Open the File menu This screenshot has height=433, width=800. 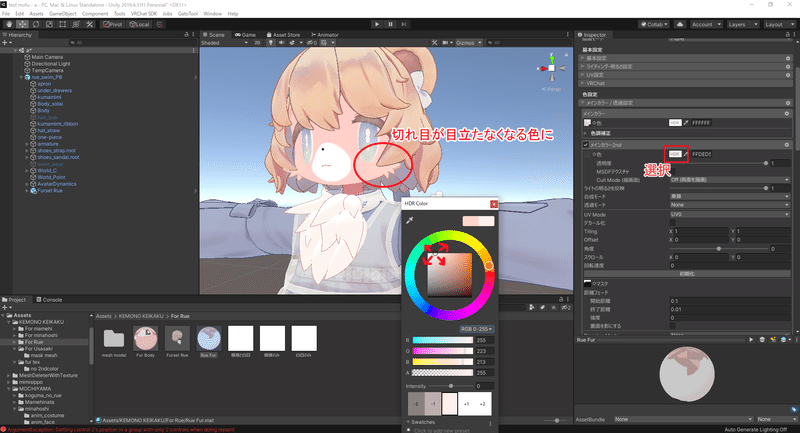click(x=6, y=14)
